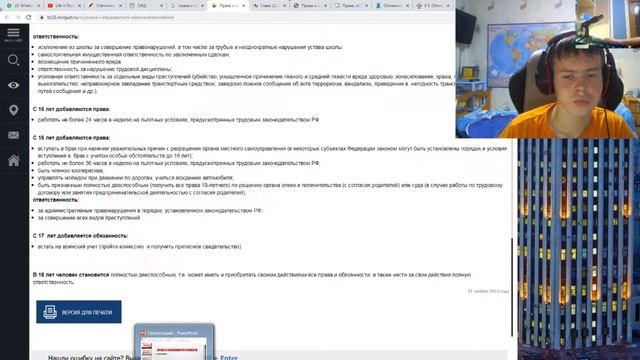Click the printer icon on print button
This screenshot has height=360, width=640.
(x=50, y=312)
